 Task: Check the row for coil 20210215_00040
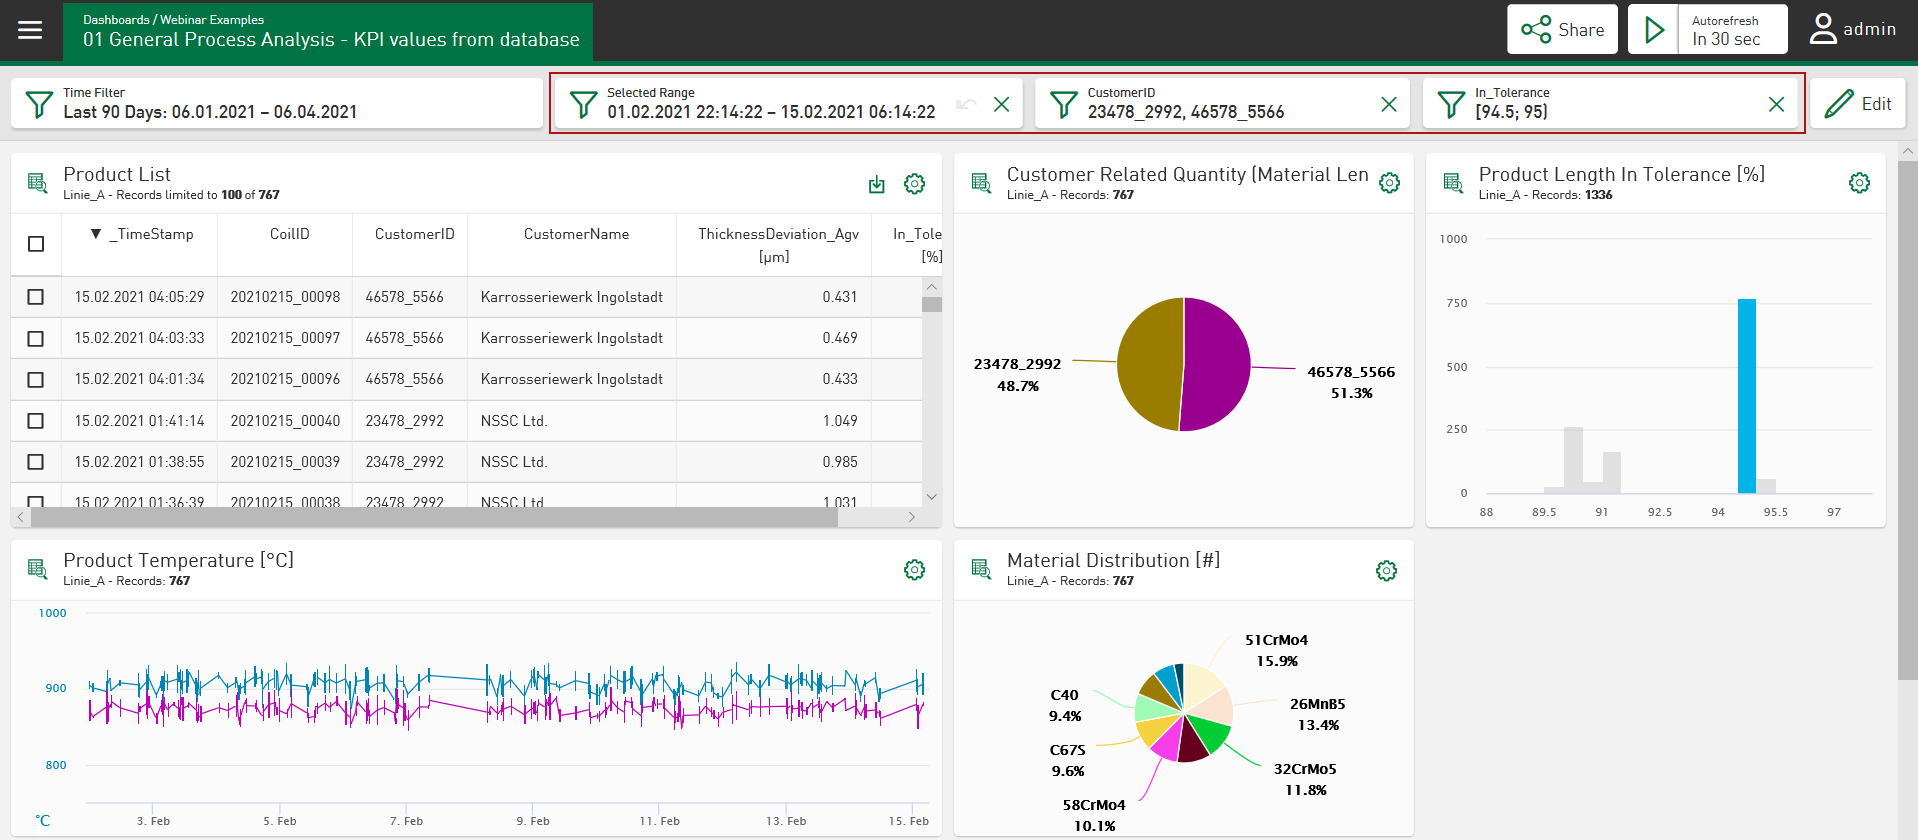click(36, 421)
